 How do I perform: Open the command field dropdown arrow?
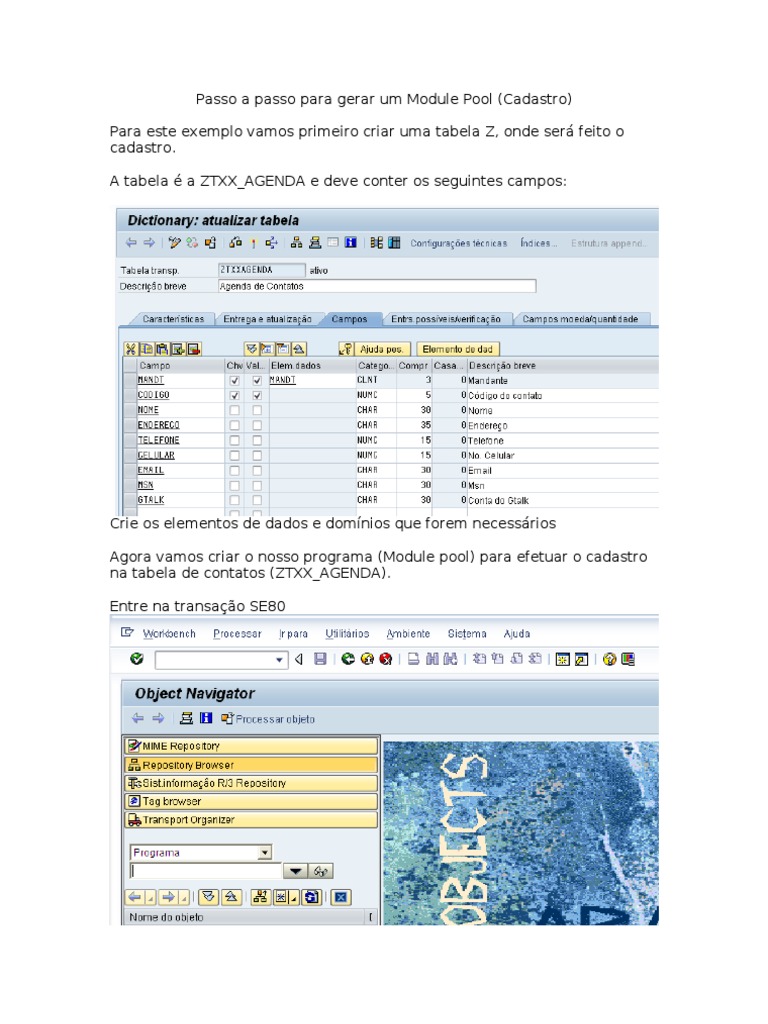[x=279, y=660]
